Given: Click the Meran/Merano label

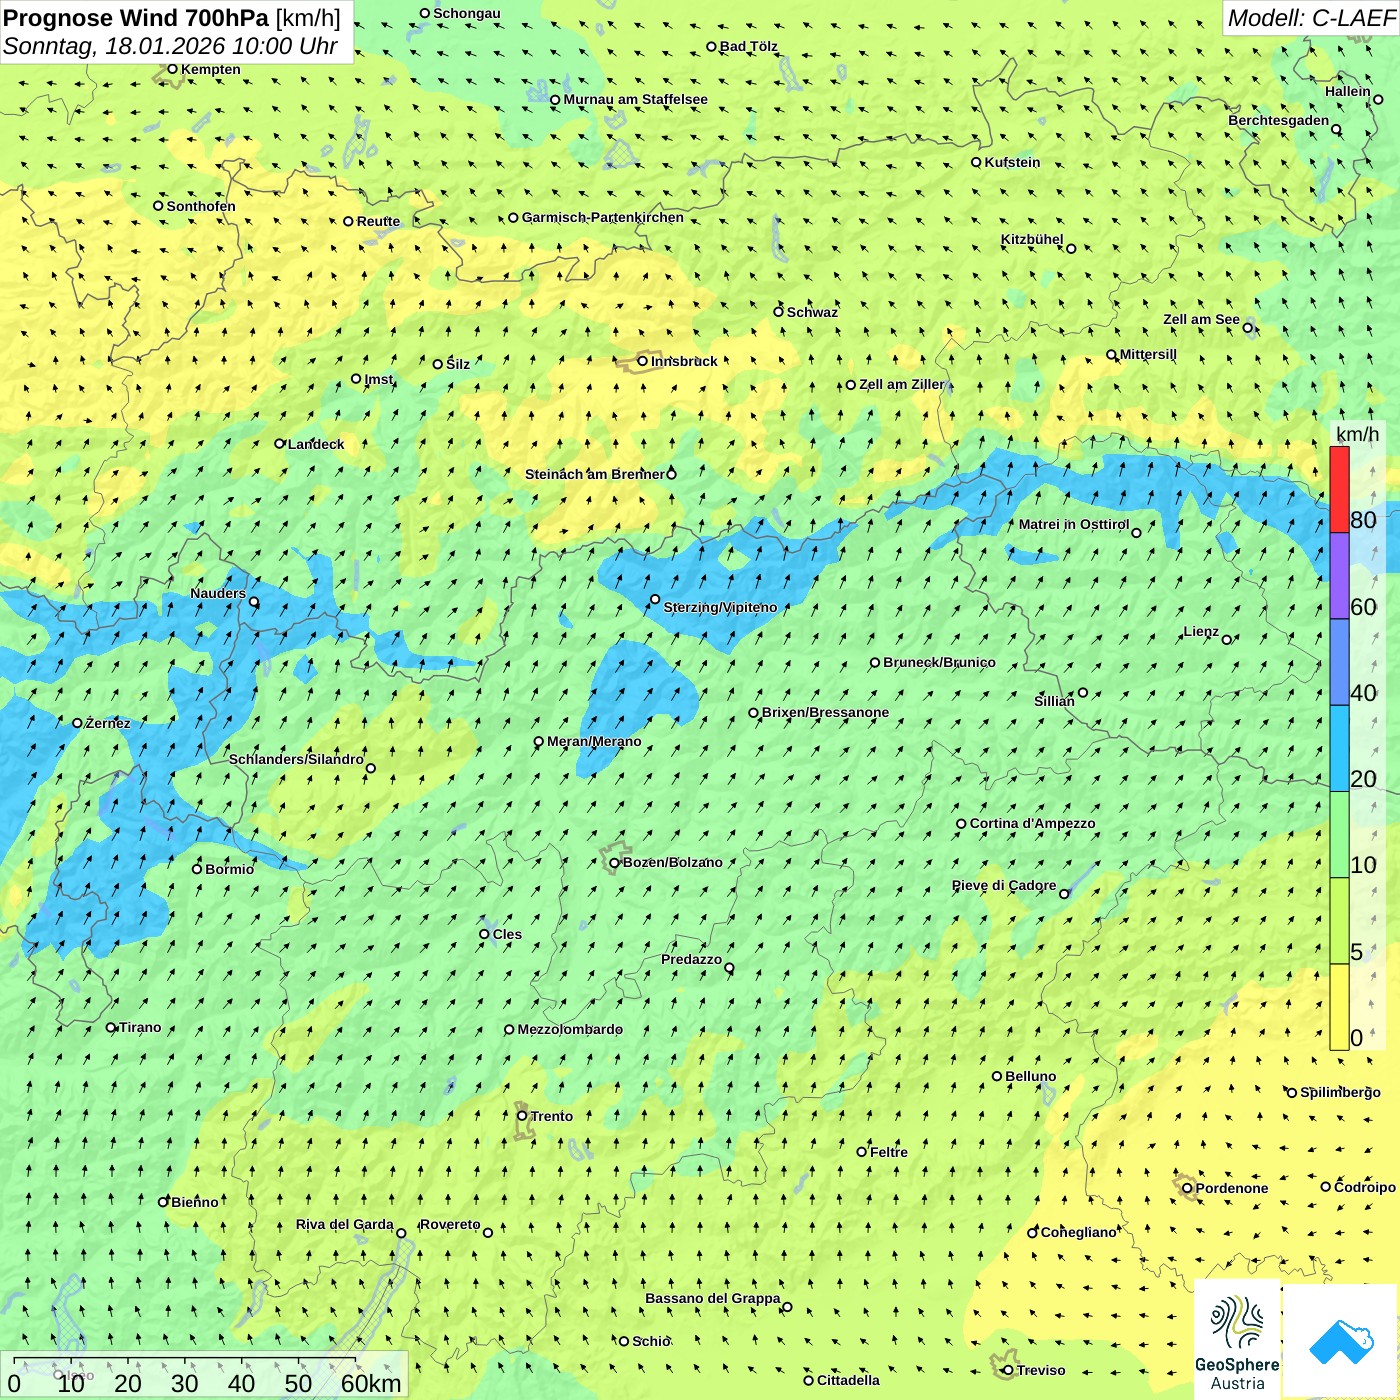Looking at the screenshot, I should click(x=594, y=741).
